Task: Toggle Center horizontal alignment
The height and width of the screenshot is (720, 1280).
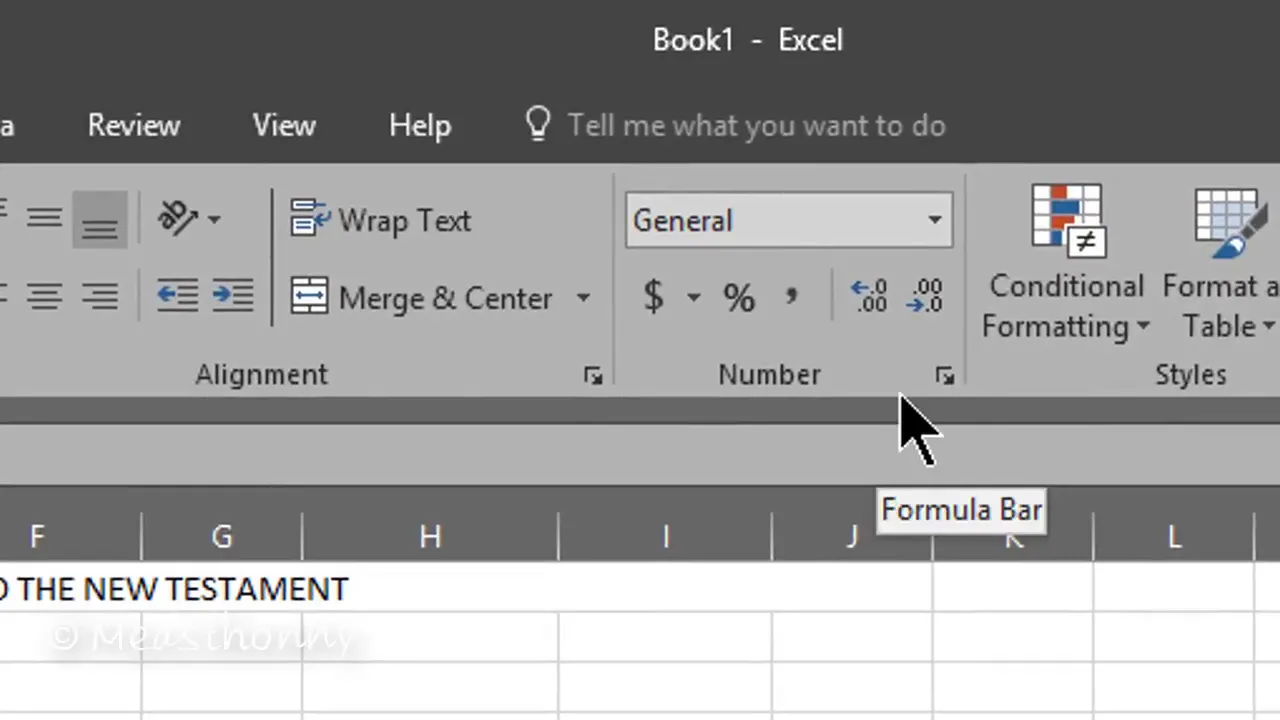Action: click(x=44, y=296)
